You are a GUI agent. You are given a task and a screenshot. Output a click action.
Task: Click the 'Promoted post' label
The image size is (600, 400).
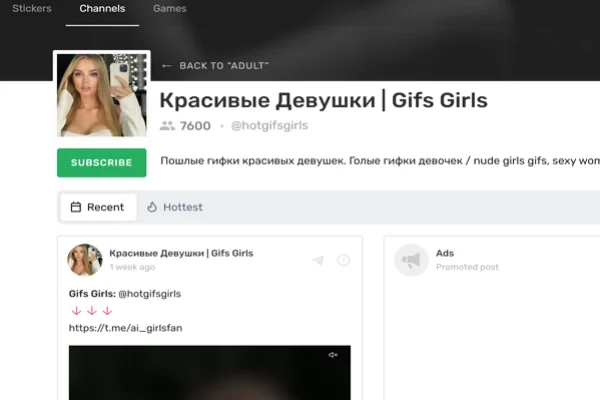pyautogui.click(x=467, y=267)
